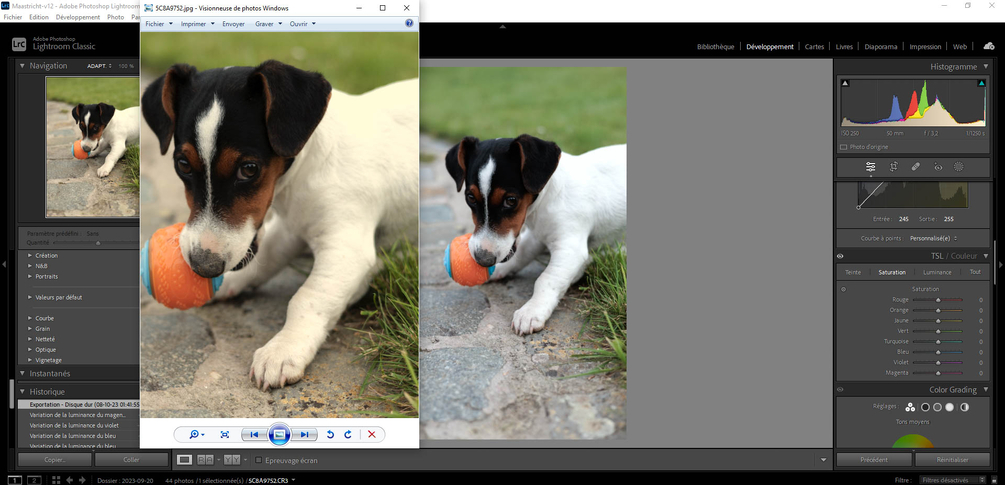Go to next photo in viewer

click(x=304, y=434)
